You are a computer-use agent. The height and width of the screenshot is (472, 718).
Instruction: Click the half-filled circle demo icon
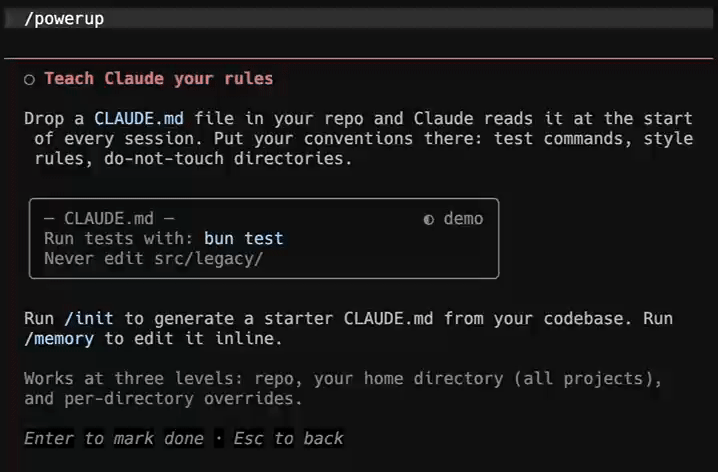(x=429, y=220)
